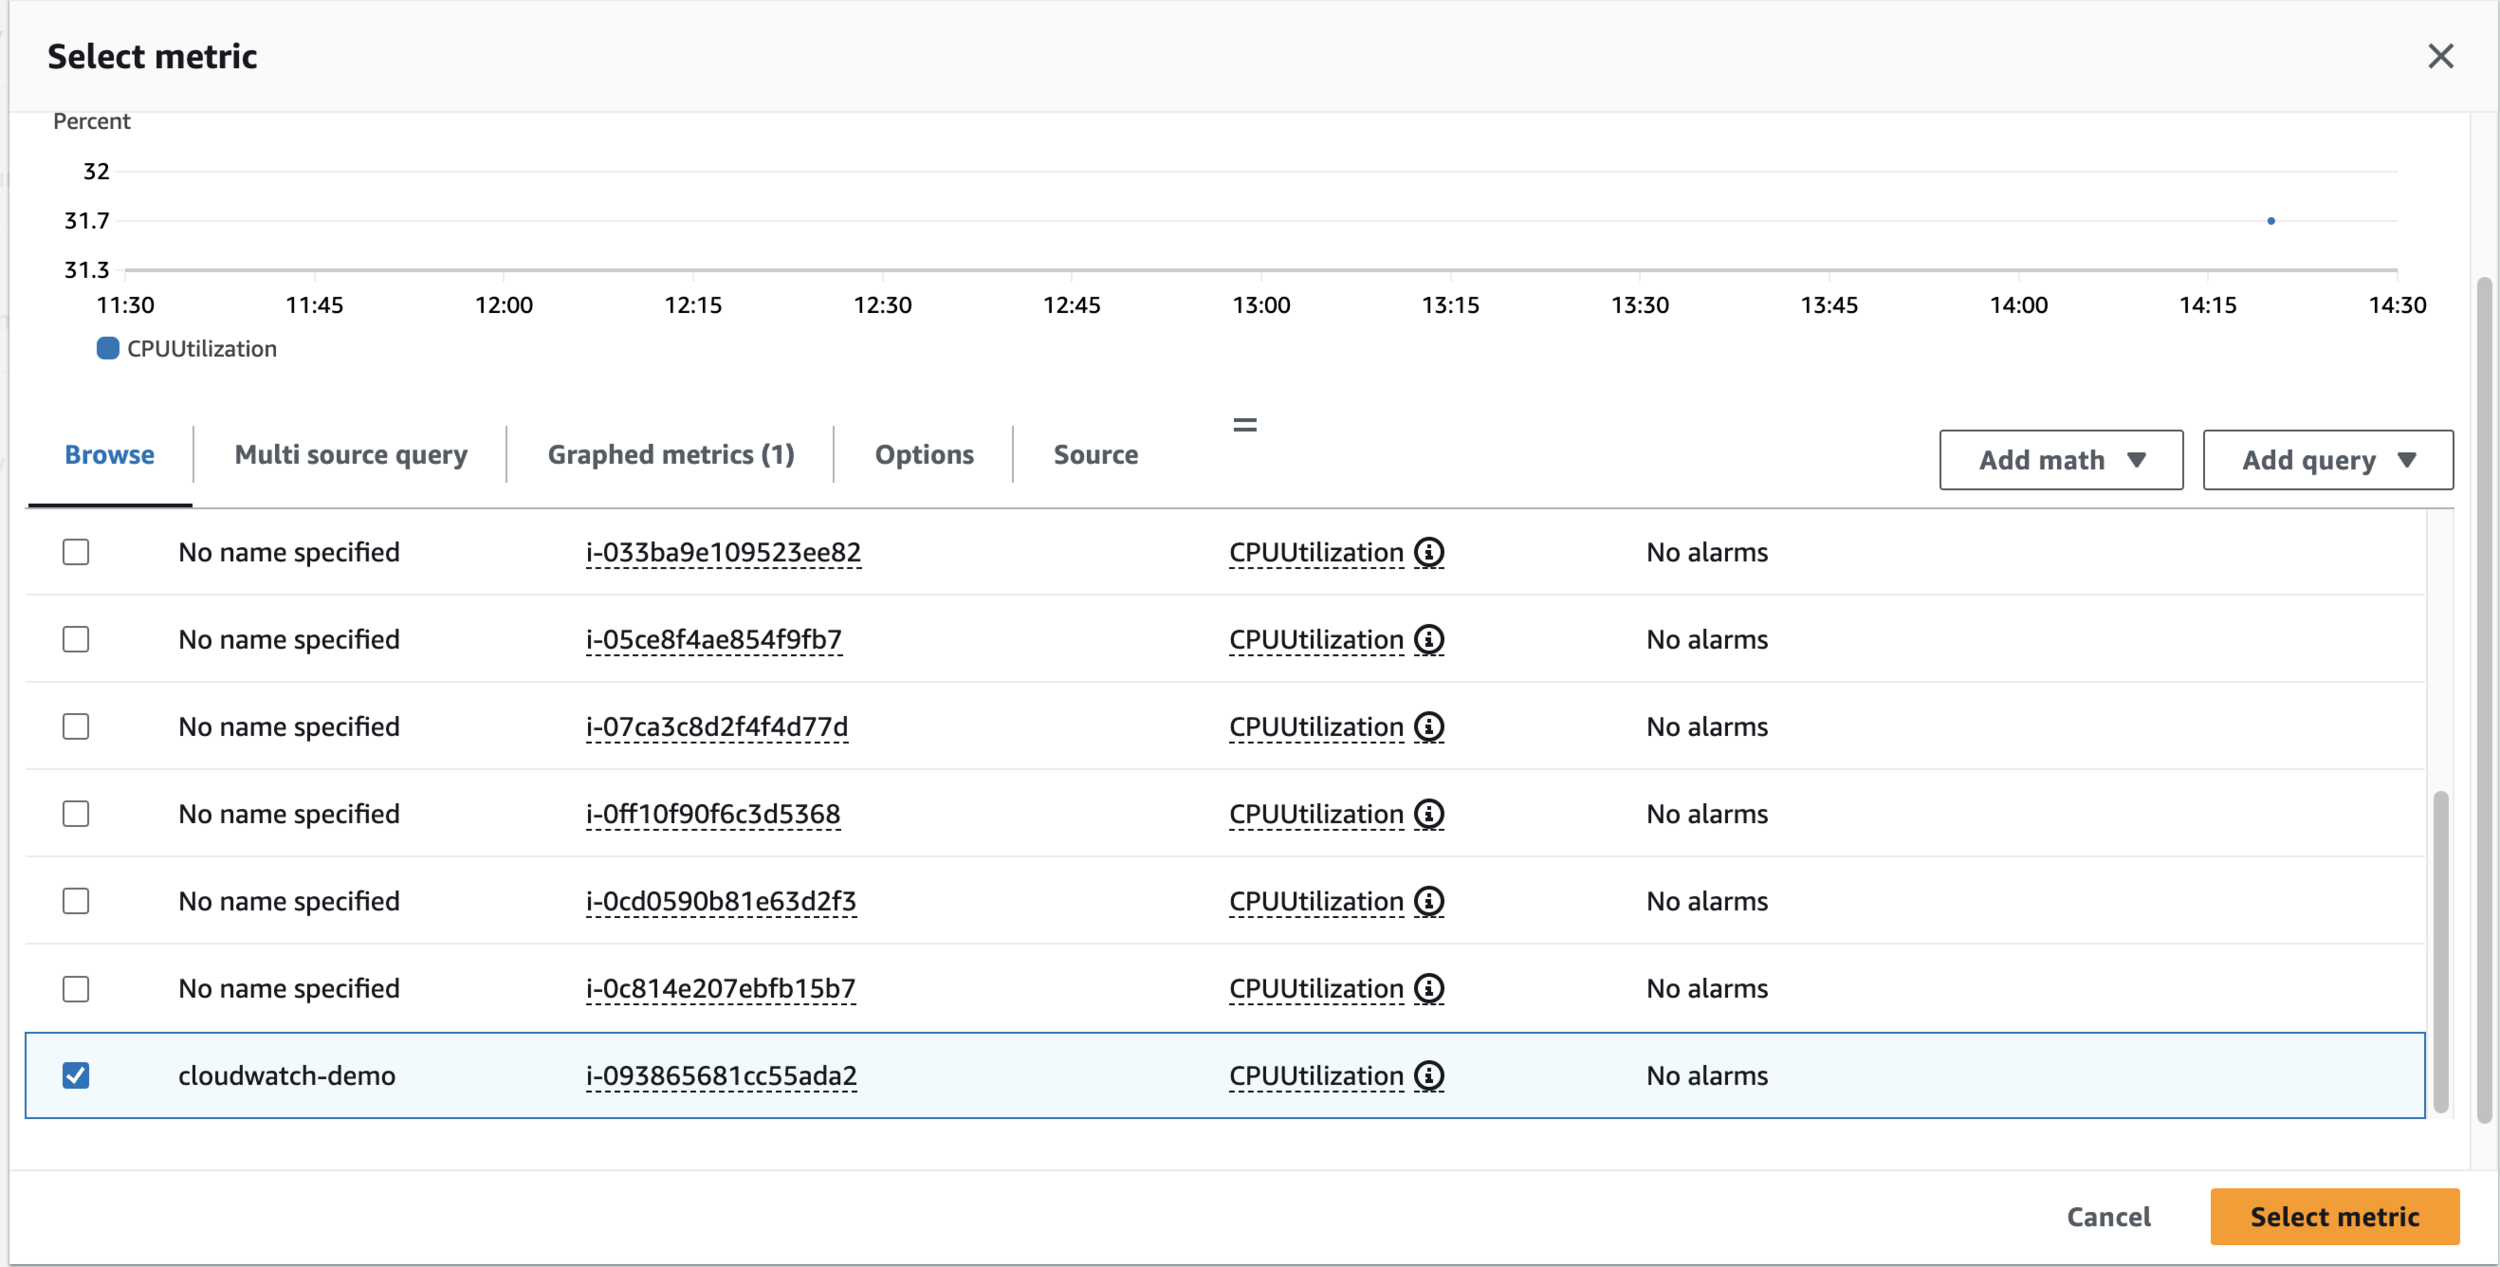Click info icon for i-05ce8f4ae854f9fb7 row

point(1429,639)
